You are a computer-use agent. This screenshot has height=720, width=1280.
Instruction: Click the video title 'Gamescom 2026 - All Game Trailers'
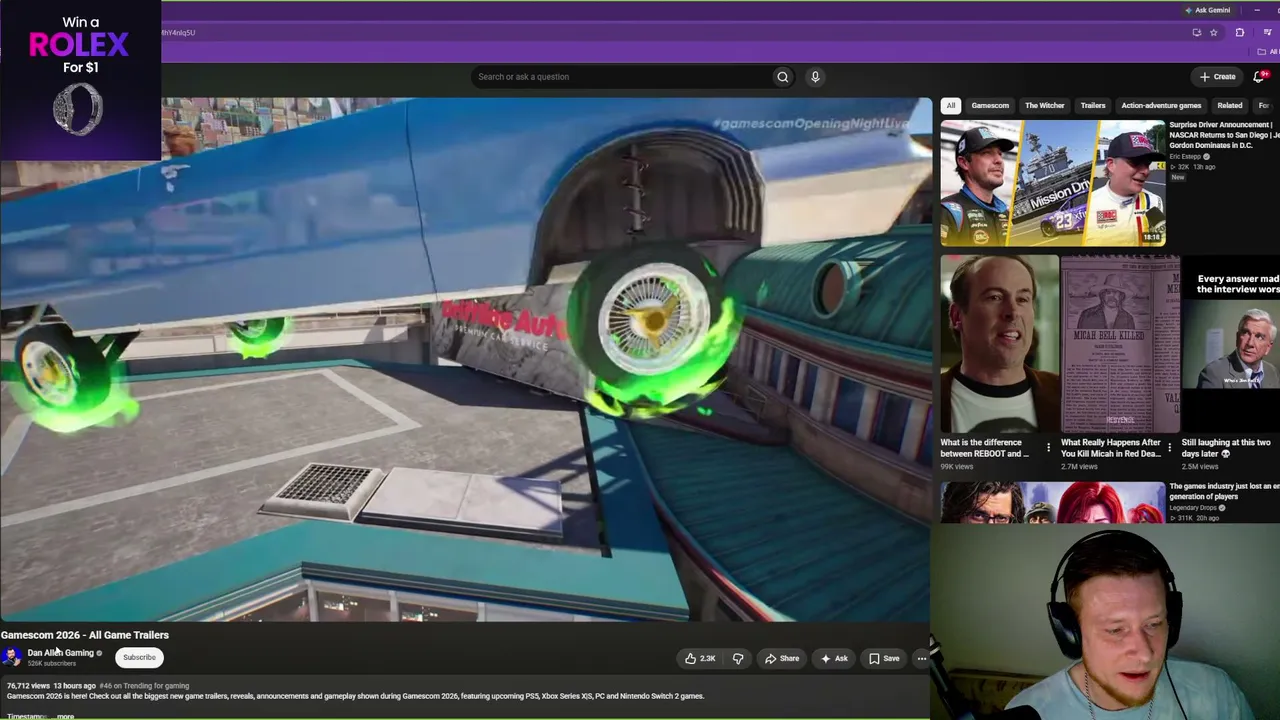coord(85,635)
